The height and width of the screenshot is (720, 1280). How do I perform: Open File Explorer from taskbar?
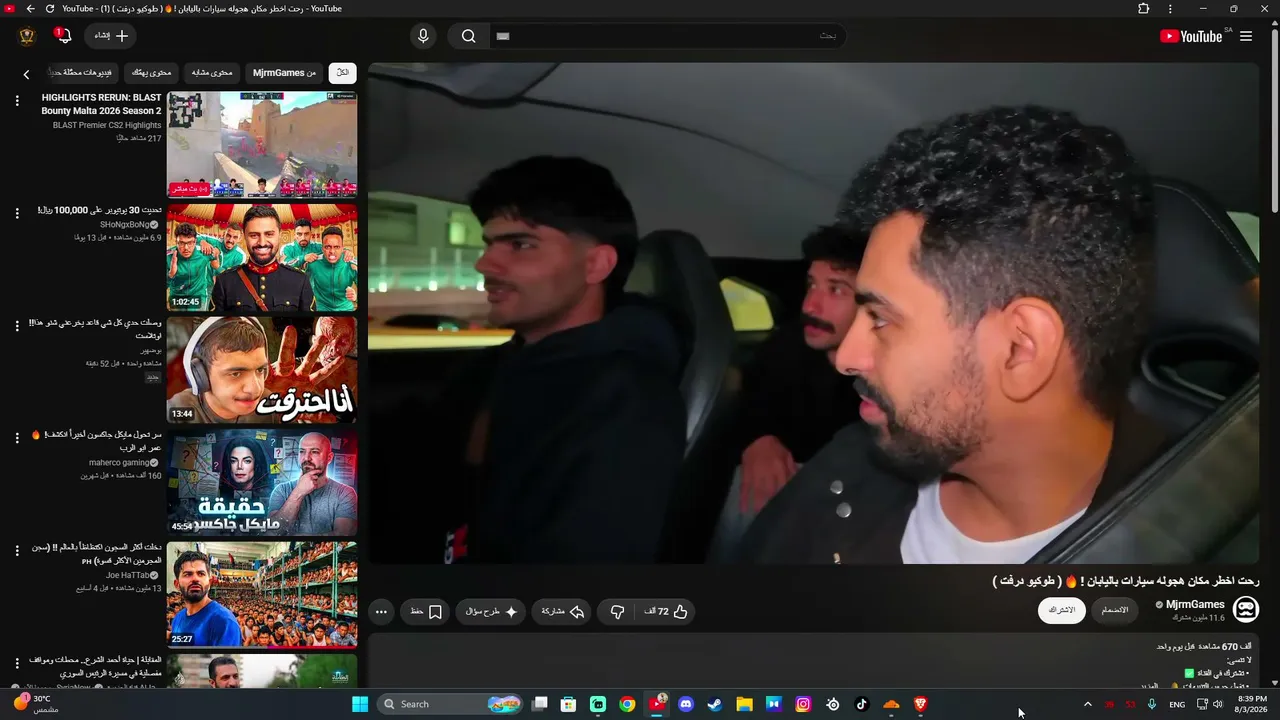point(744,704)
